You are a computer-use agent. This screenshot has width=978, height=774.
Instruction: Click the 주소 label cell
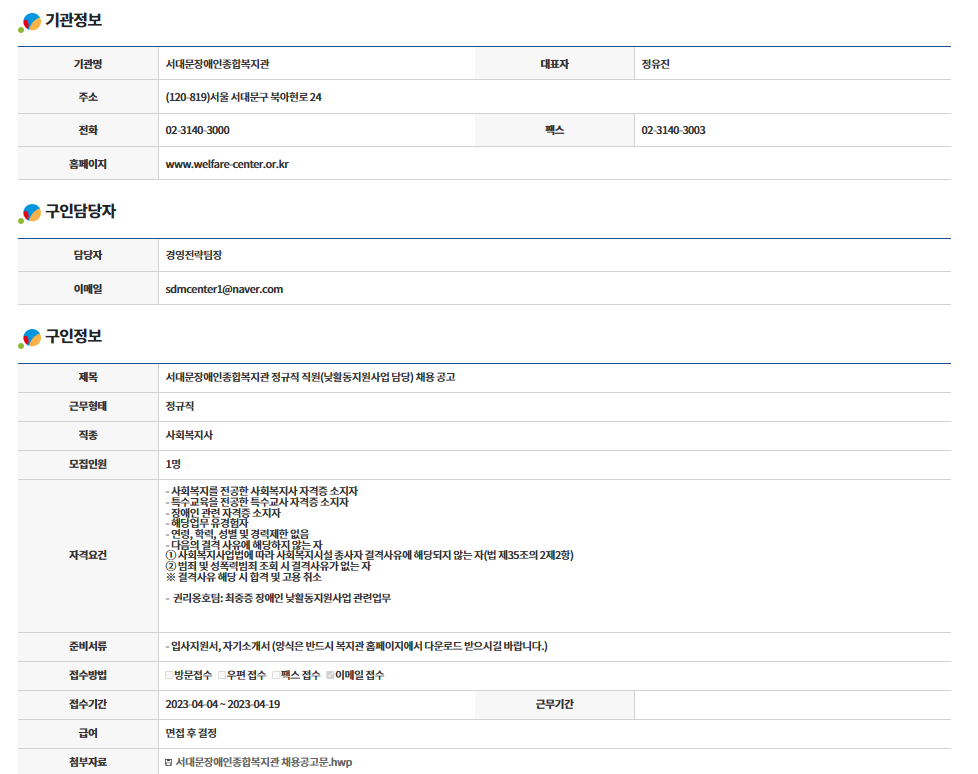coord(88,97)
